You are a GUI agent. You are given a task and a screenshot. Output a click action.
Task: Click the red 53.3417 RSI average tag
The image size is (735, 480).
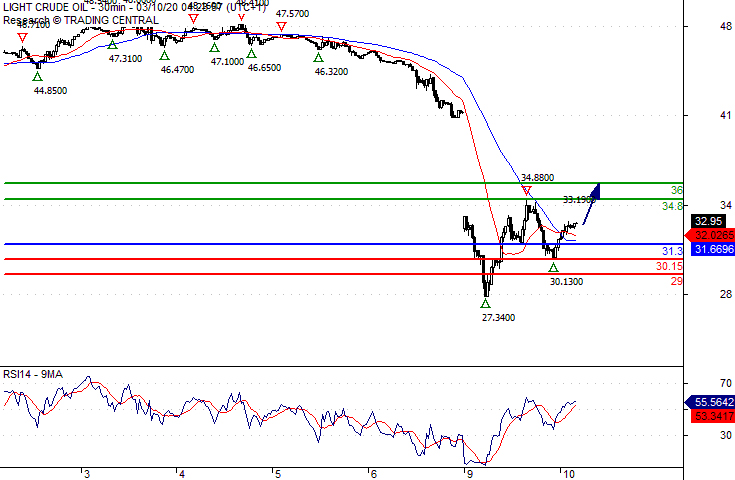coord(713,416)
